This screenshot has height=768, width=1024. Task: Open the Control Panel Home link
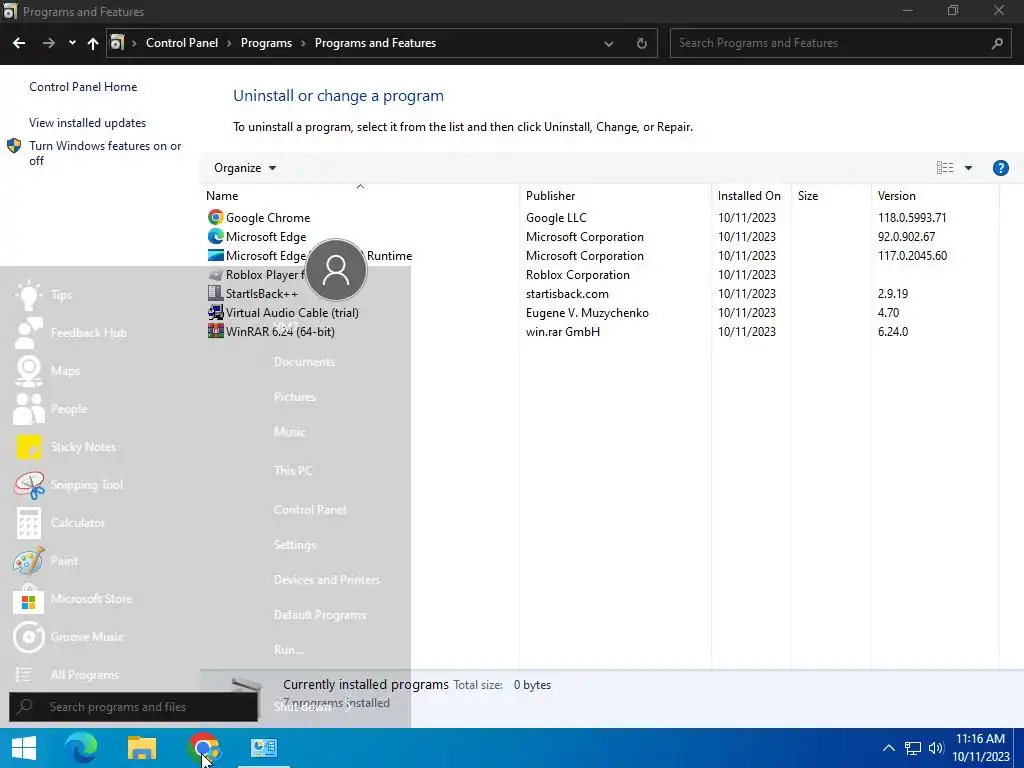(83, 87)
